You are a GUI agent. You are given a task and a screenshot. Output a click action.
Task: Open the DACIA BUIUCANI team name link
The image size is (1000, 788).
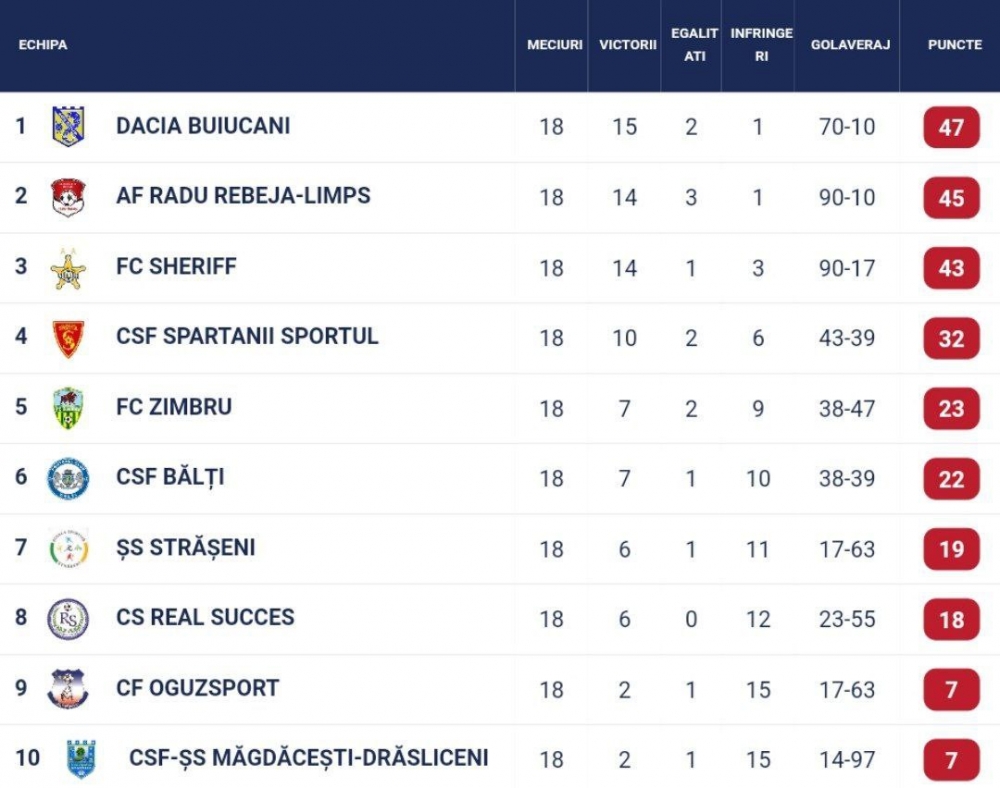pyautogui.click(x=203, y=126)
